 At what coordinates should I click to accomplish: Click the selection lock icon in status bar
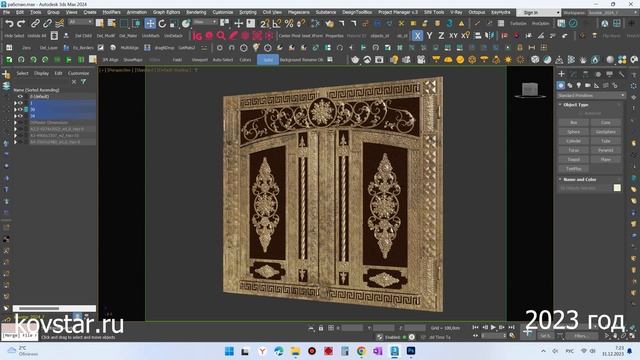pos(321,328)
